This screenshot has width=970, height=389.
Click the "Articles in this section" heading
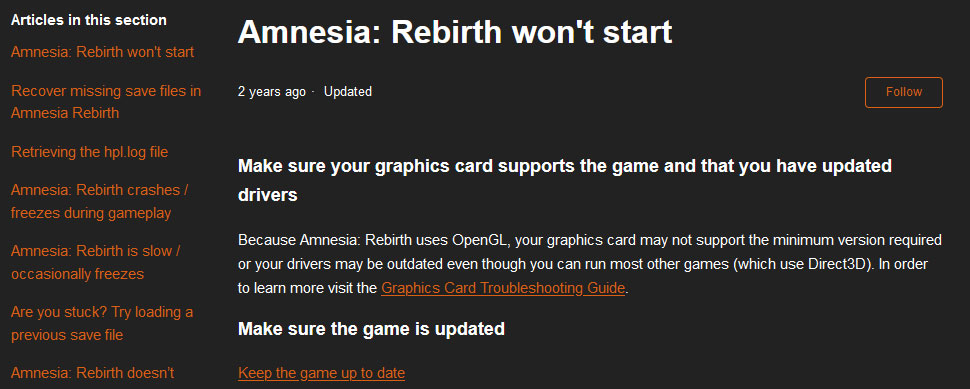(x=88, y=20)
